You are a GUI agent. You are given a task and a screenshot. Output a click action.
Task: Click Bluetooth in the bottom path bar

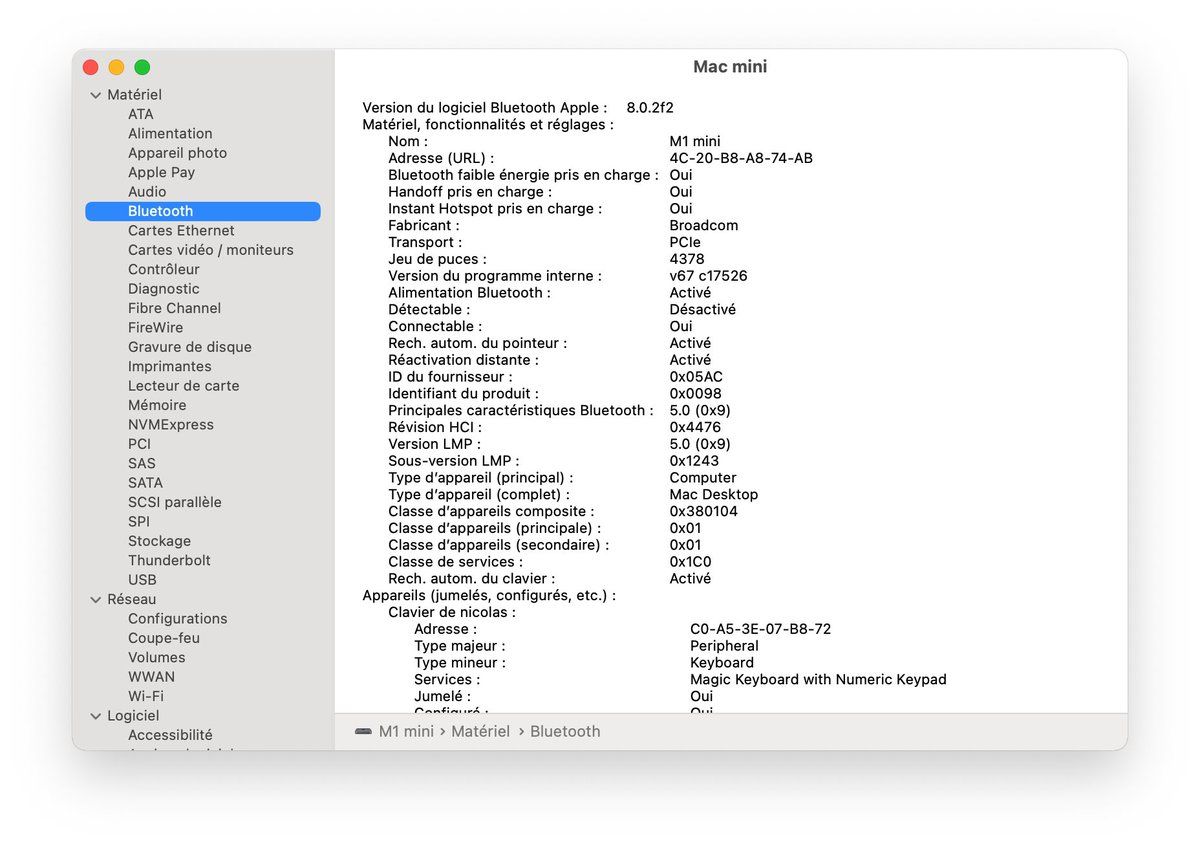coord(565,732)
